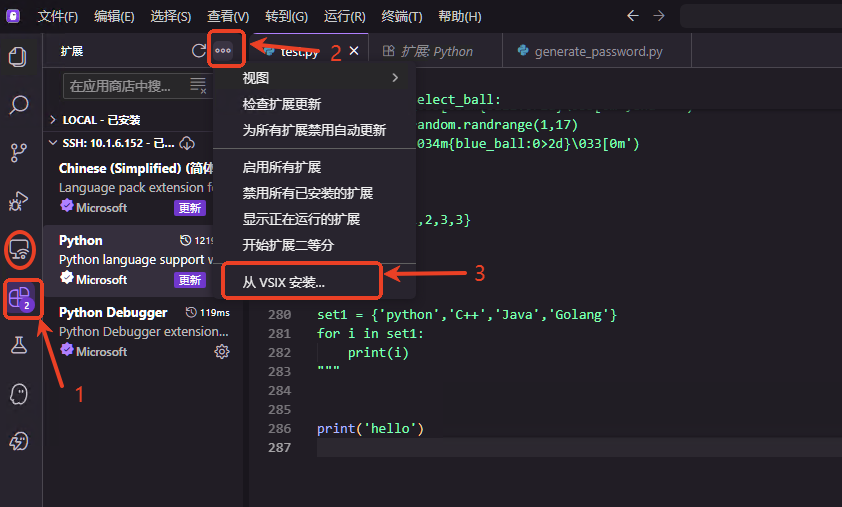Switch to the test.py tab
Viewport: 842px width, 507px height.
coord(308,51)
